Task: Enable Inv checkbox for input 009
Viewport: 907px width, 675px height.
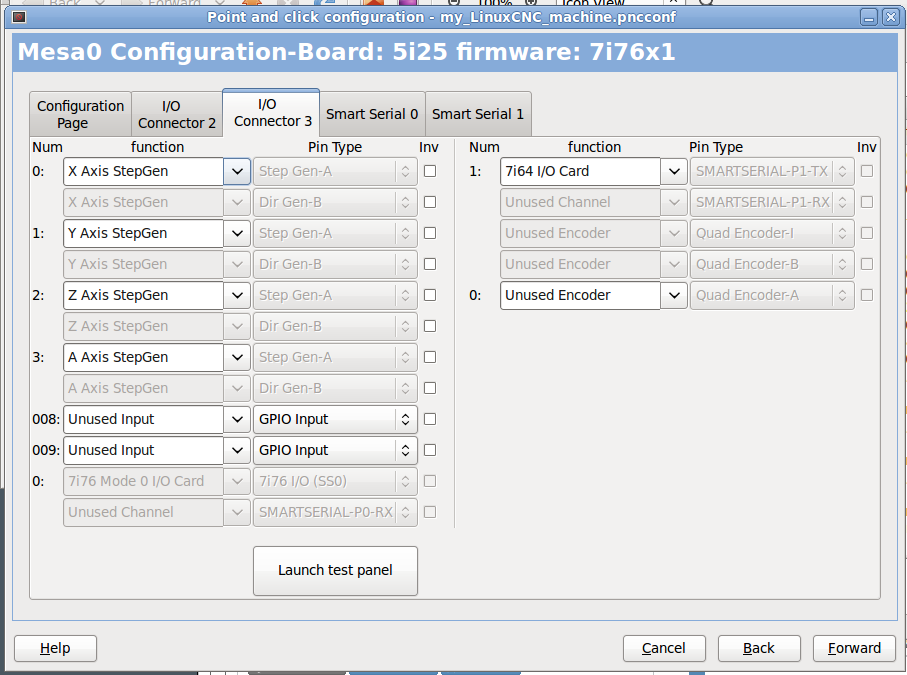Action: coord(430,450)
